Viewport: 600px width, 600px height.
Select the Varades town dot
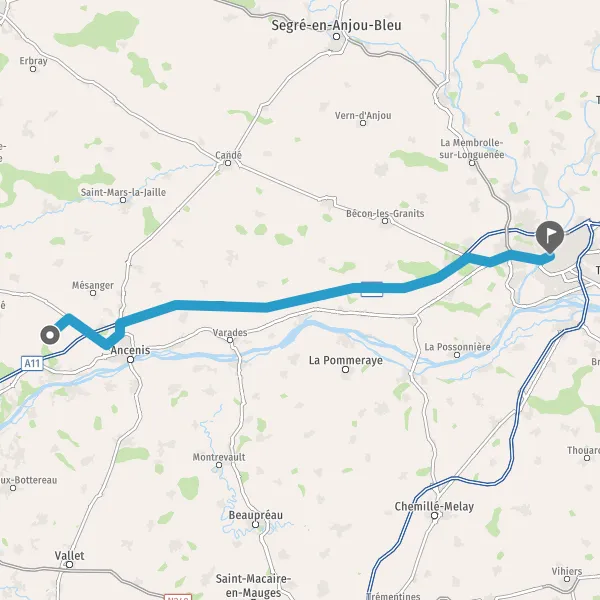tap(230, 340)
